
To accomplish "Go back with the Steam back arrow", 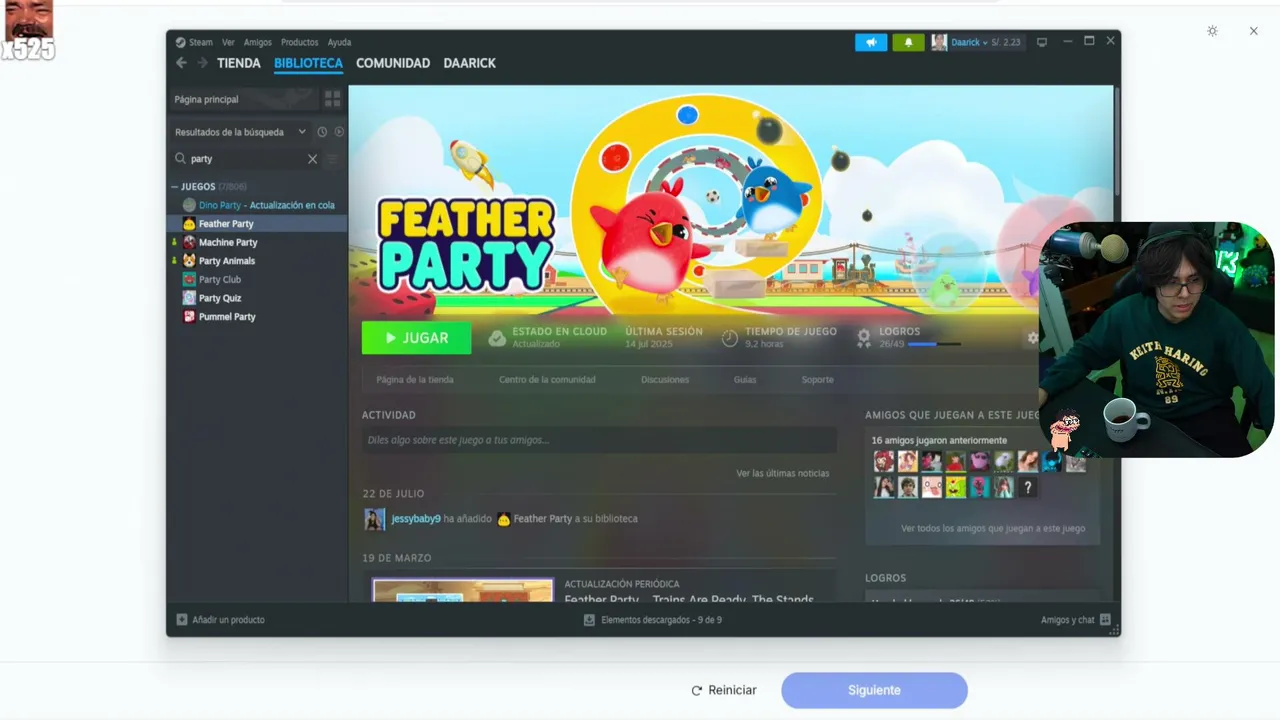I will tap(181, 63).
